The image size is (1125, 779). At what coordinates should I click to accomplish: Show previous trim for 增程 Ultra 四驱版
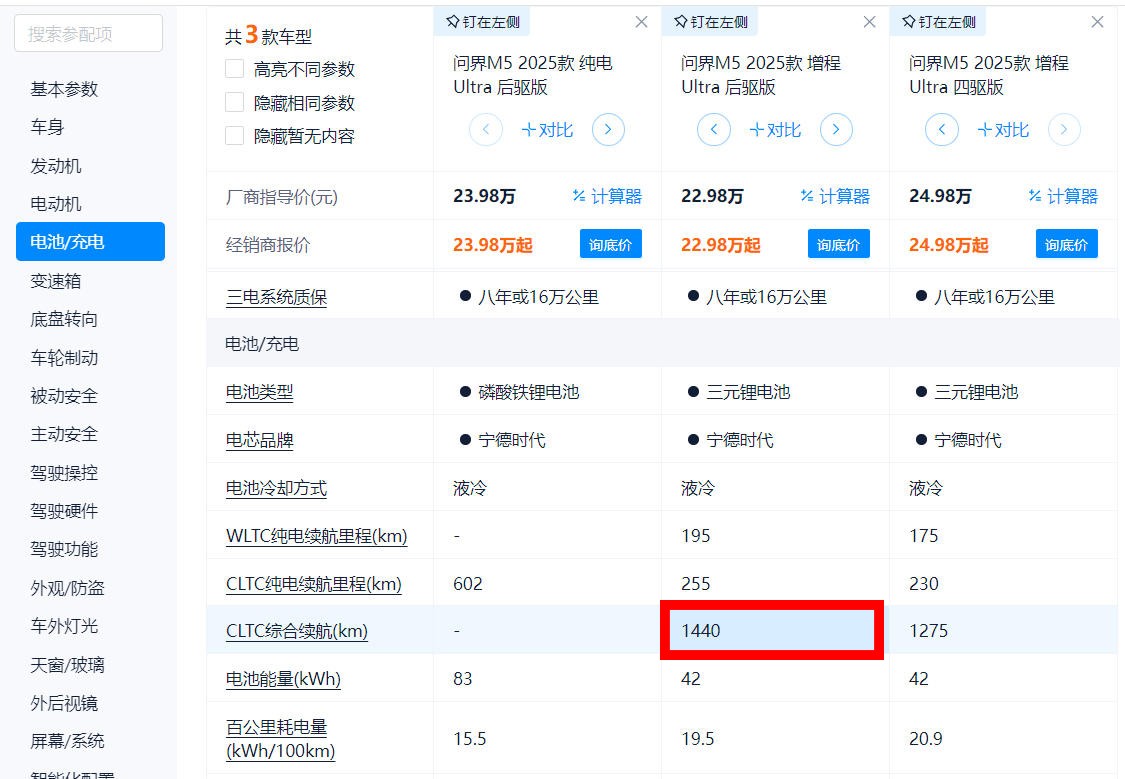point(942,130)
